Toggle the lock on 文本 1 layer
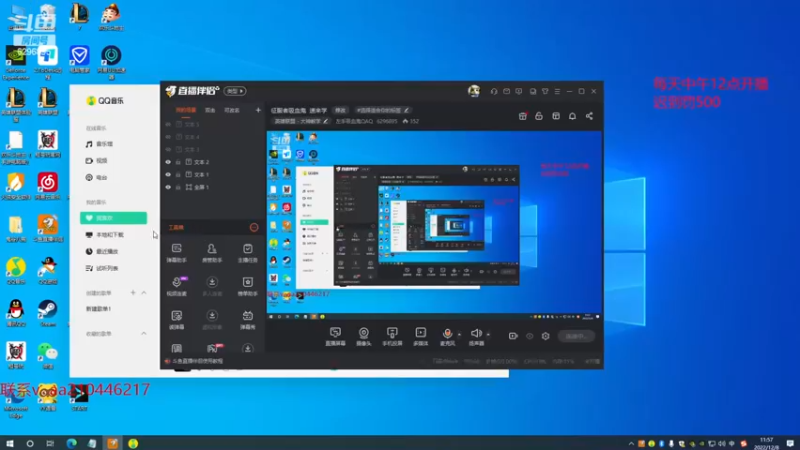This screenshot has width=800, height=450. tap(178, 174)
